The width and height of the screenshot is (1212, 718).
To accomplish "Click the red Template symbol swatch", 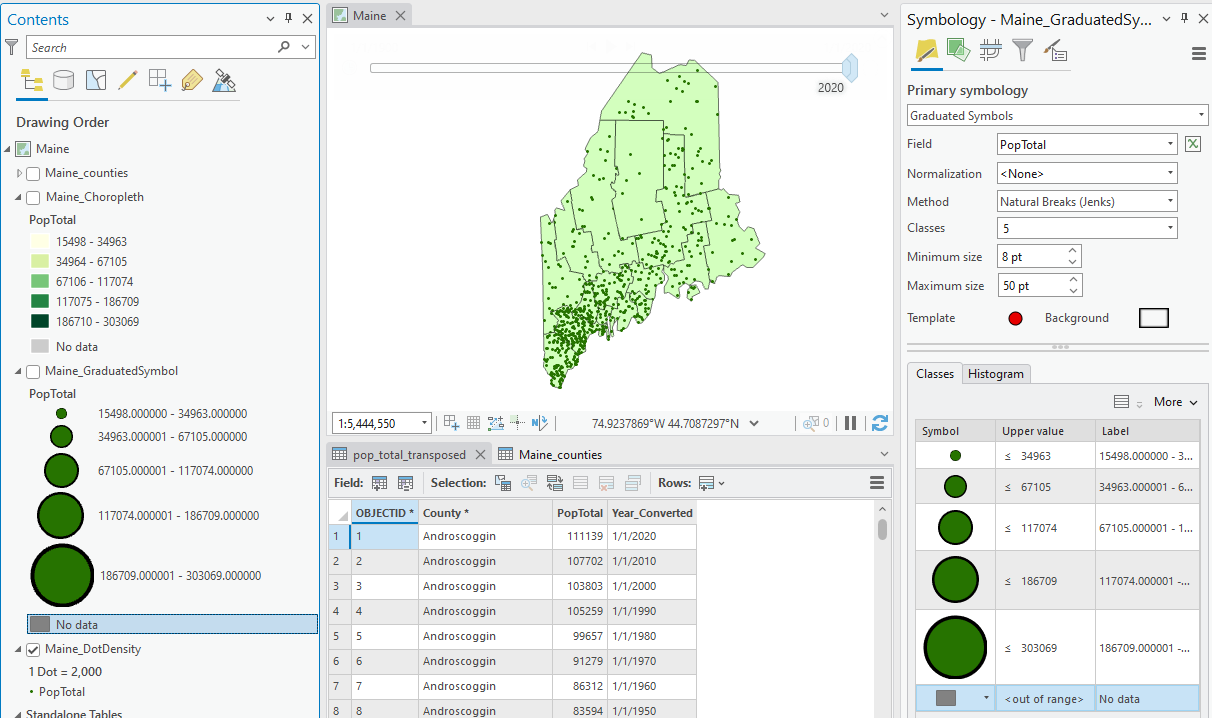I will (1016, 319).
